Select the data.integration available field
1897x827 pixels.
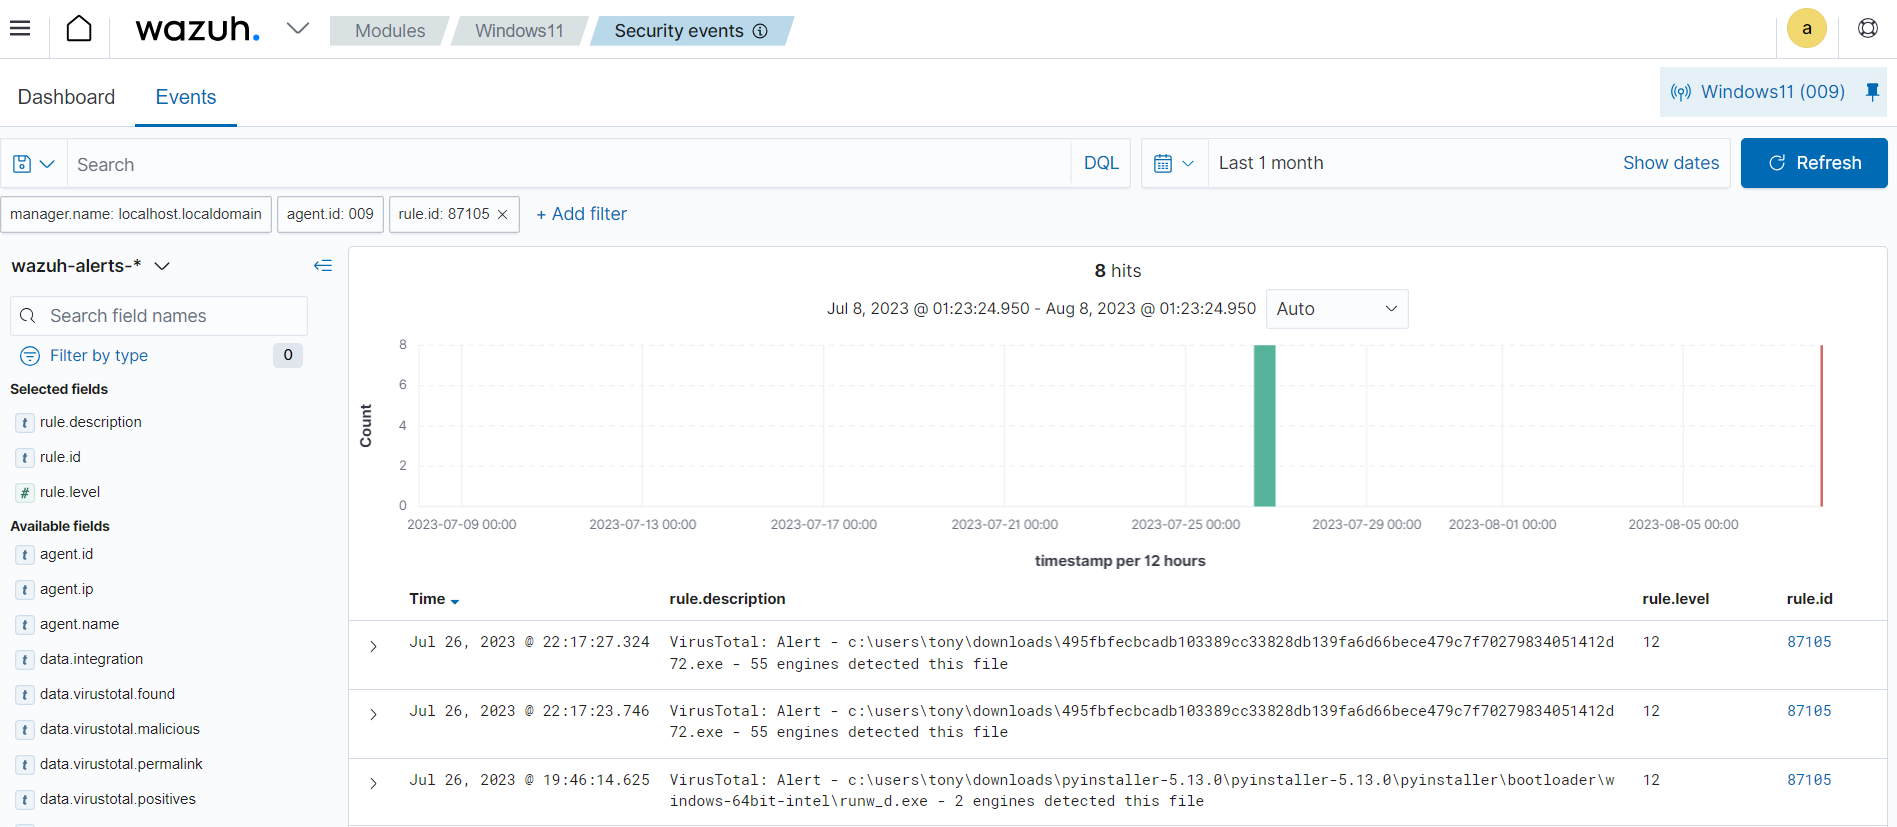tap(91, 659)
